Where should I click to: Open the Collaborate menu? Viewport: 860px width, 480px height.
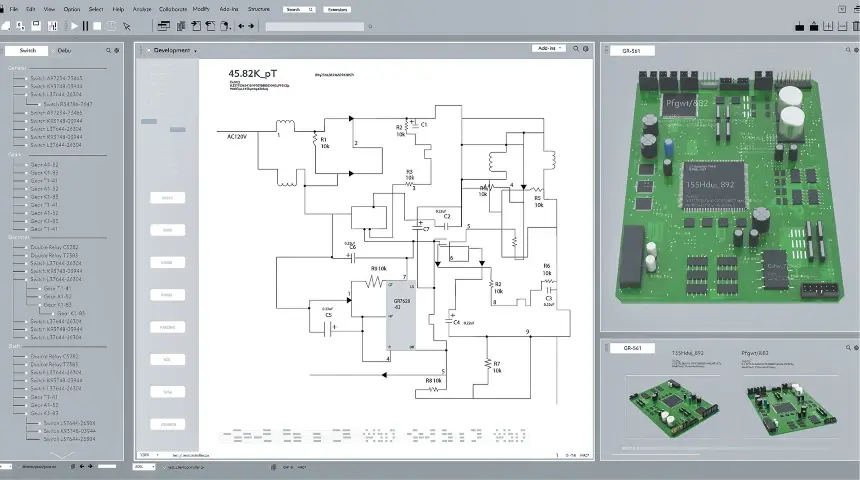click(x=172, y=8)
